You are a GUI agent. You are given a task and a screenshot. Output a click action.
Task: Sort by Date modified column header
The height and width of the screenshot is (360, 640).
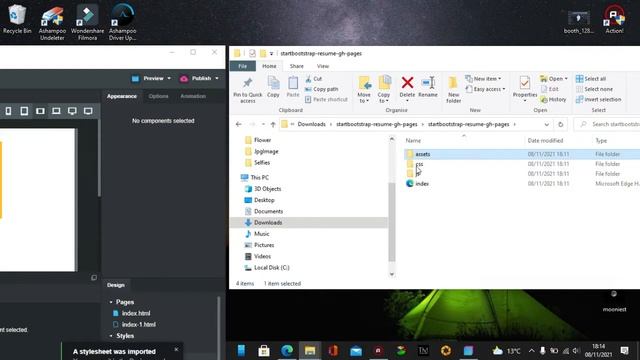pos(545,140)
